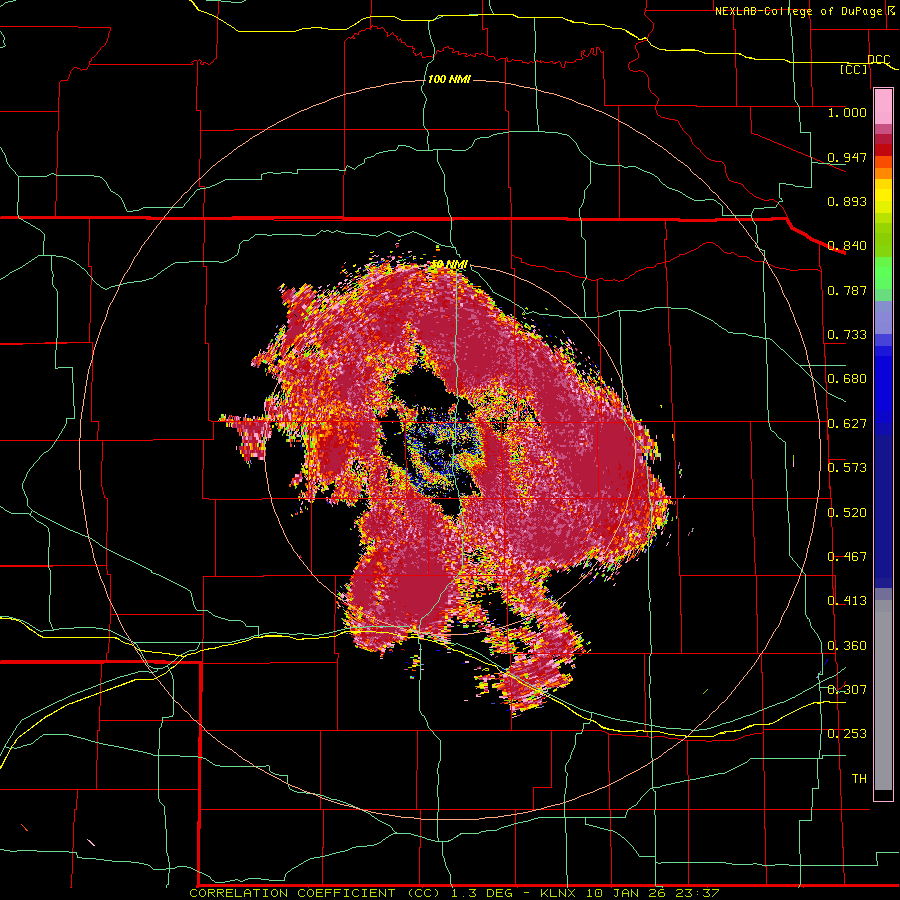Select the 0.680 legend value

click(x=847, y=379)
